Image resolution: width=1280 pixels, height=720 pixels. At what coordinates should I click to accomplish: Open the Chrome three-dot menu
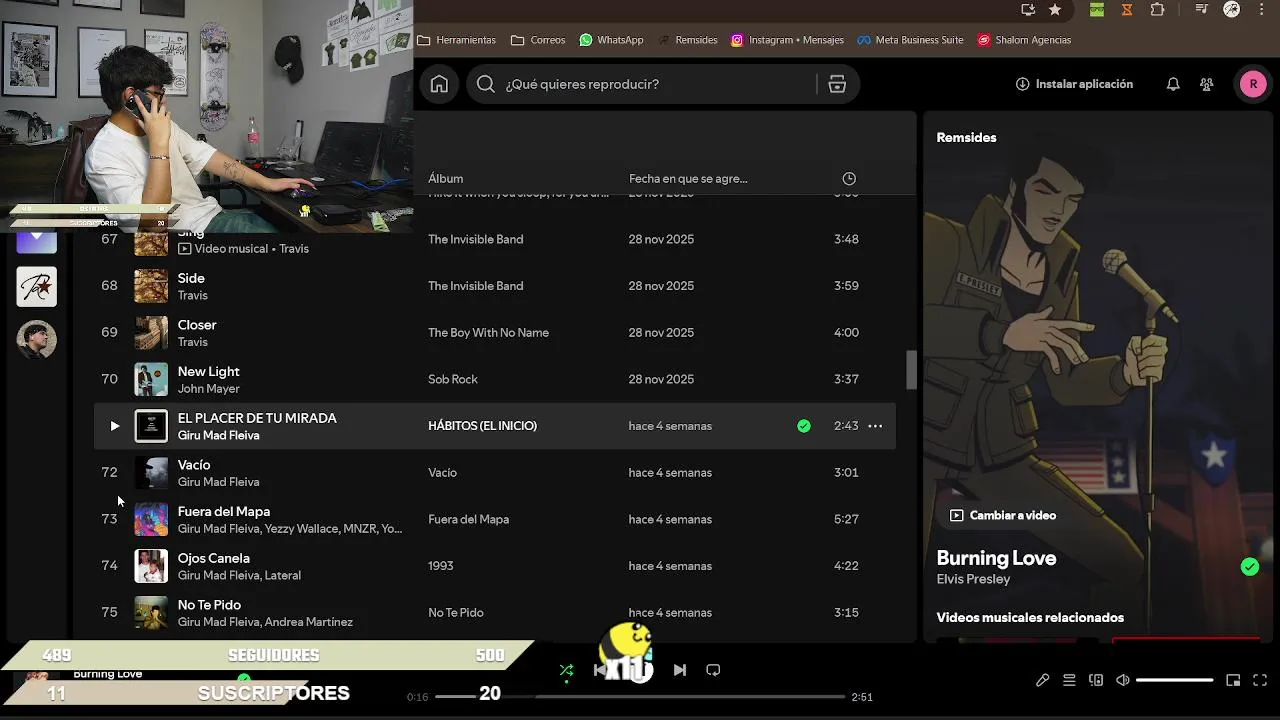pyautogui.click(x=1263, y=10)
